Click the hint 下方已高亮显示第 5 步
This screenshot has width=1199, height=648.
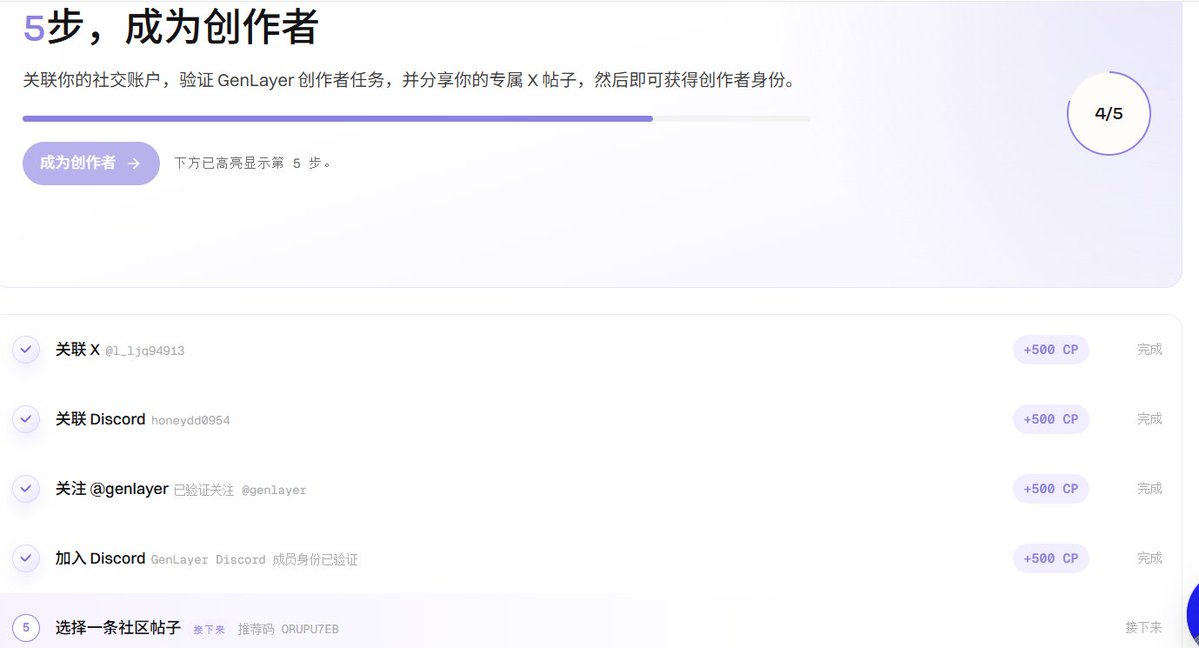[252, 163]
